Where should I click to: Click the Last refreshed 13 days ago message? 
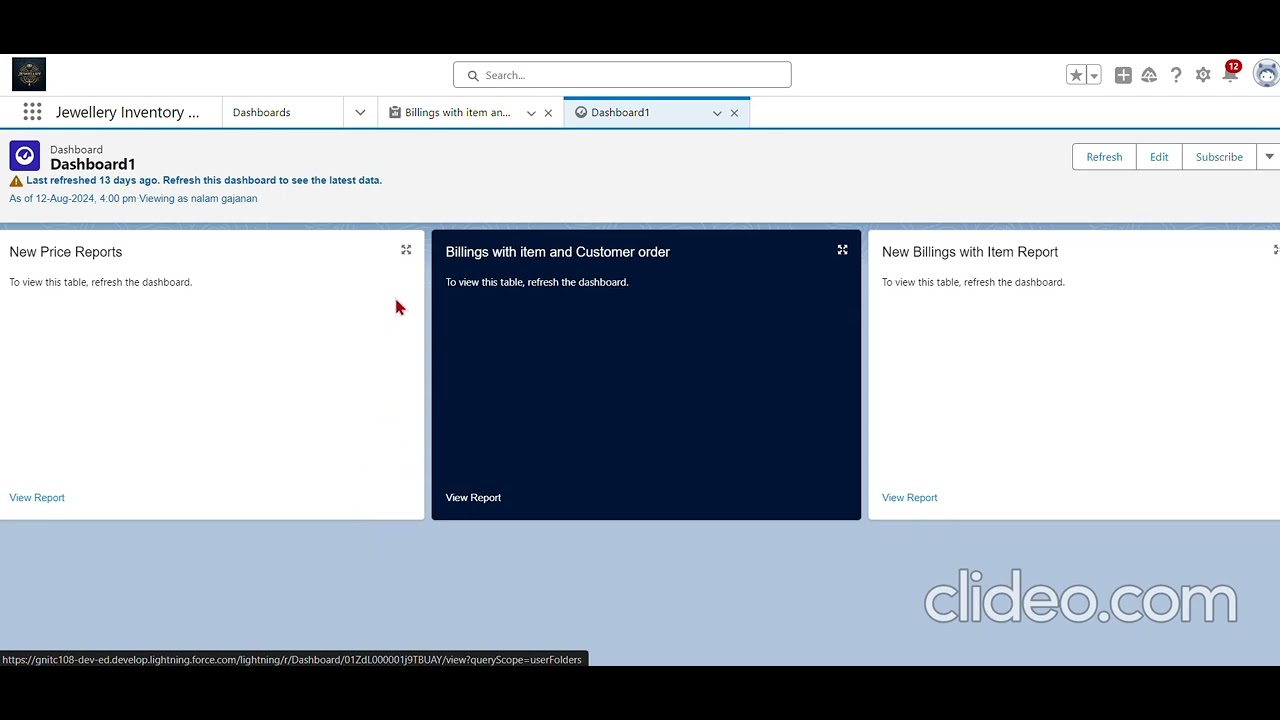(x=204, y=181)
